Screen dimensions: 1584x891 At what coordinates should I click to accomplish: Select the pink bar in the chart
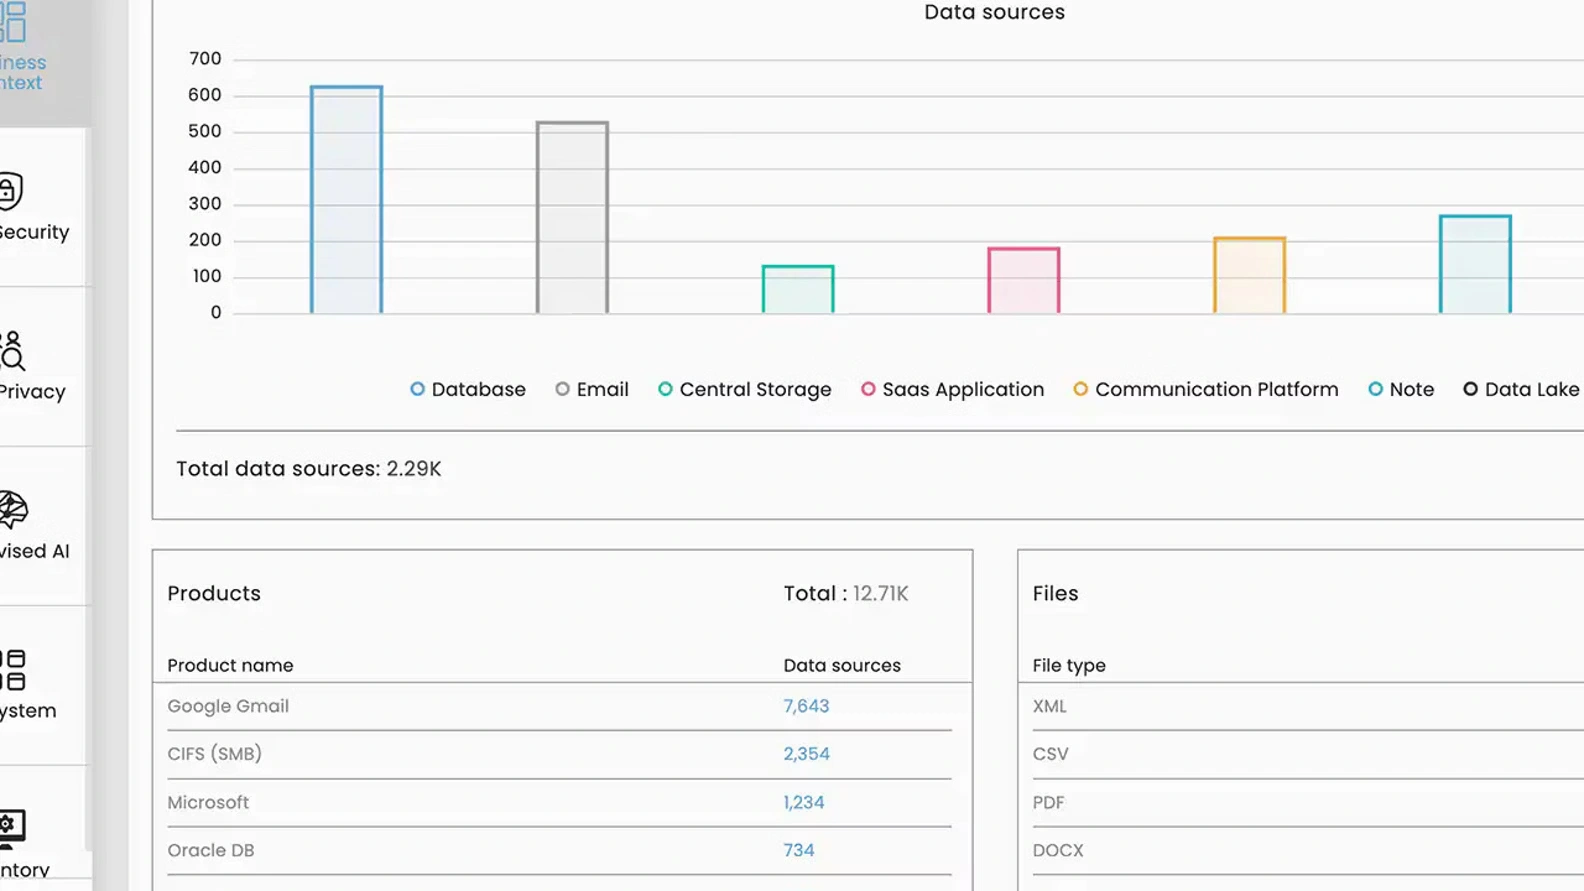pos(1023,281)
